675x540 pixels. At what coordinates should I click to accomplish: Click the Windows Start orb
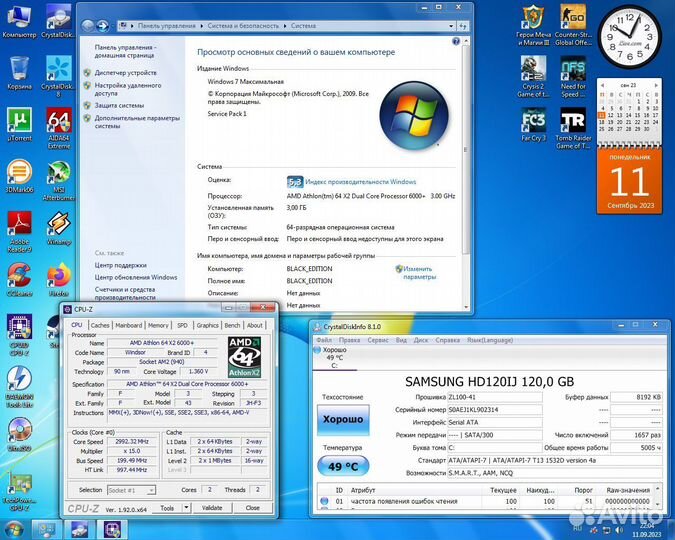14,530
